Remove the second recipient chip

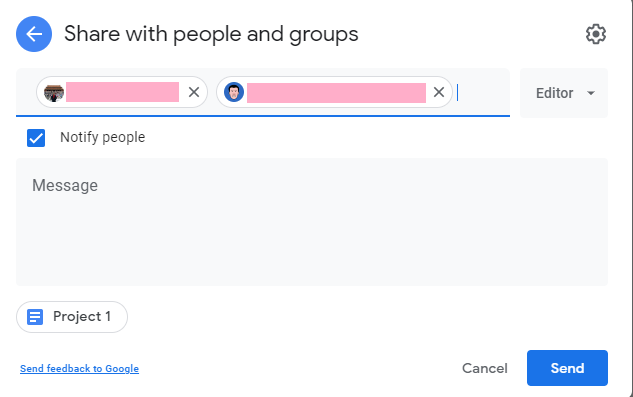[439, 92]
